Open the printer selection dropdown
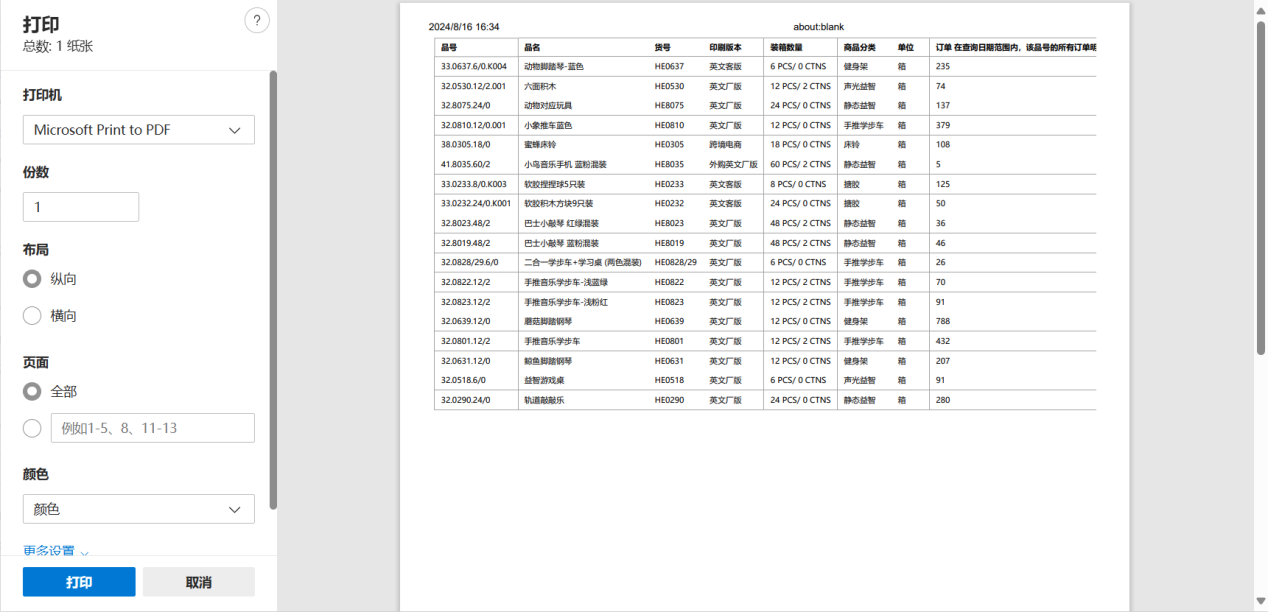This screenshot has height=612, width=1268. coord(139,130)
